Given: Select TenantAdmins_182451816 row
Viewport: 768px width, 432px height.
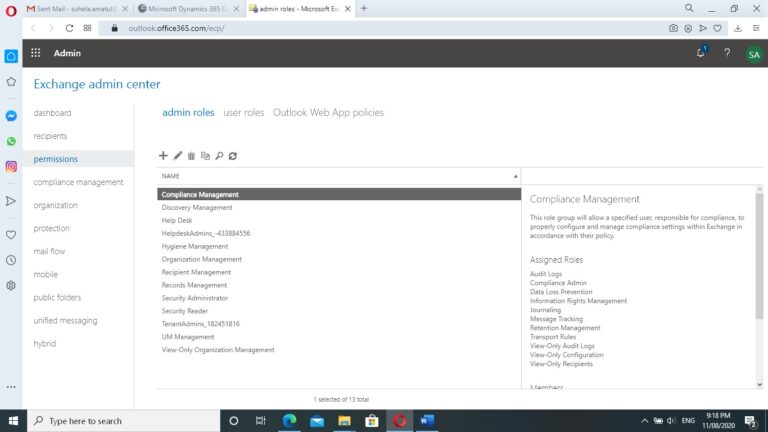Looking at the screenshot, I should click(339, 324).
